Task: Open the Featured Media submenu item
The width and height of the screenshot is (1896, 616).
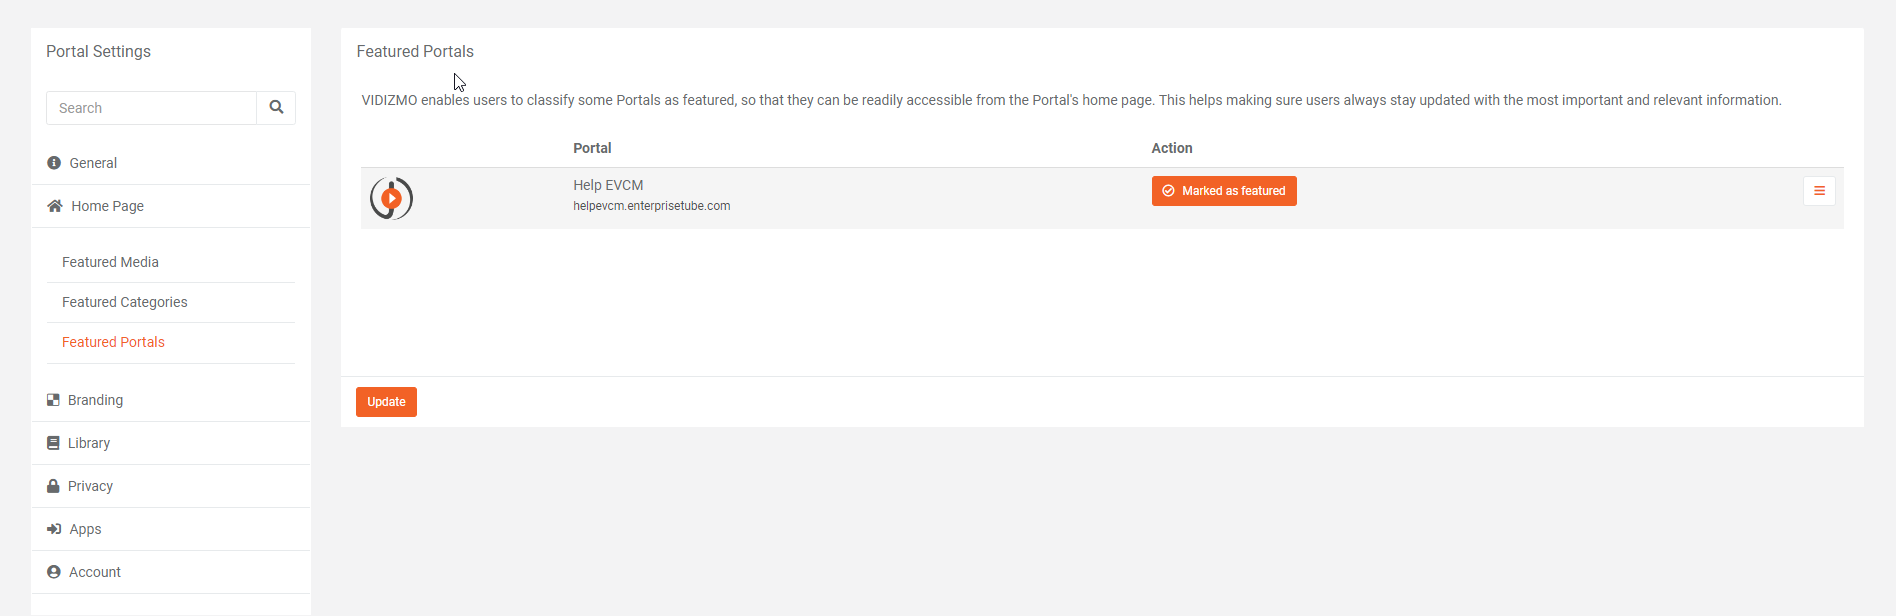Action: pos(110,262)
